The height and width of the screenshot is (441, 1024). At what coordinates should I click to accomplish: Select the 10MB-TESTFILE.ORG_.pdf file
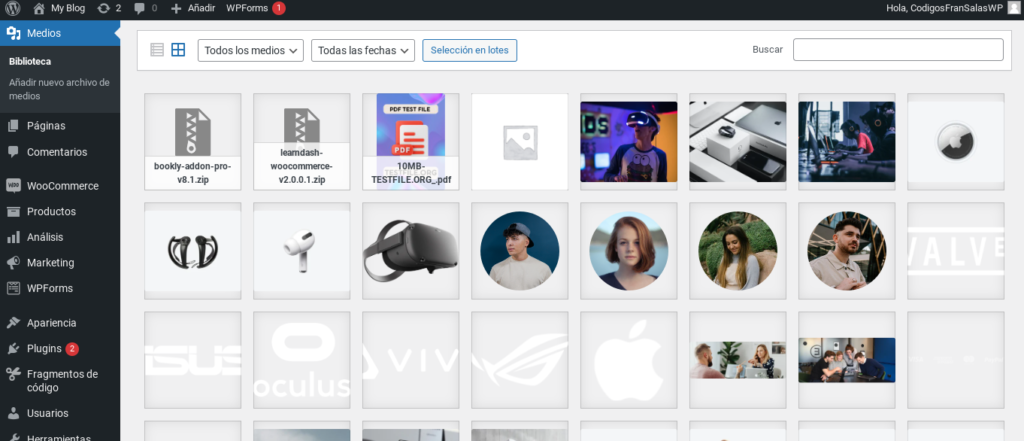(411, 142)
